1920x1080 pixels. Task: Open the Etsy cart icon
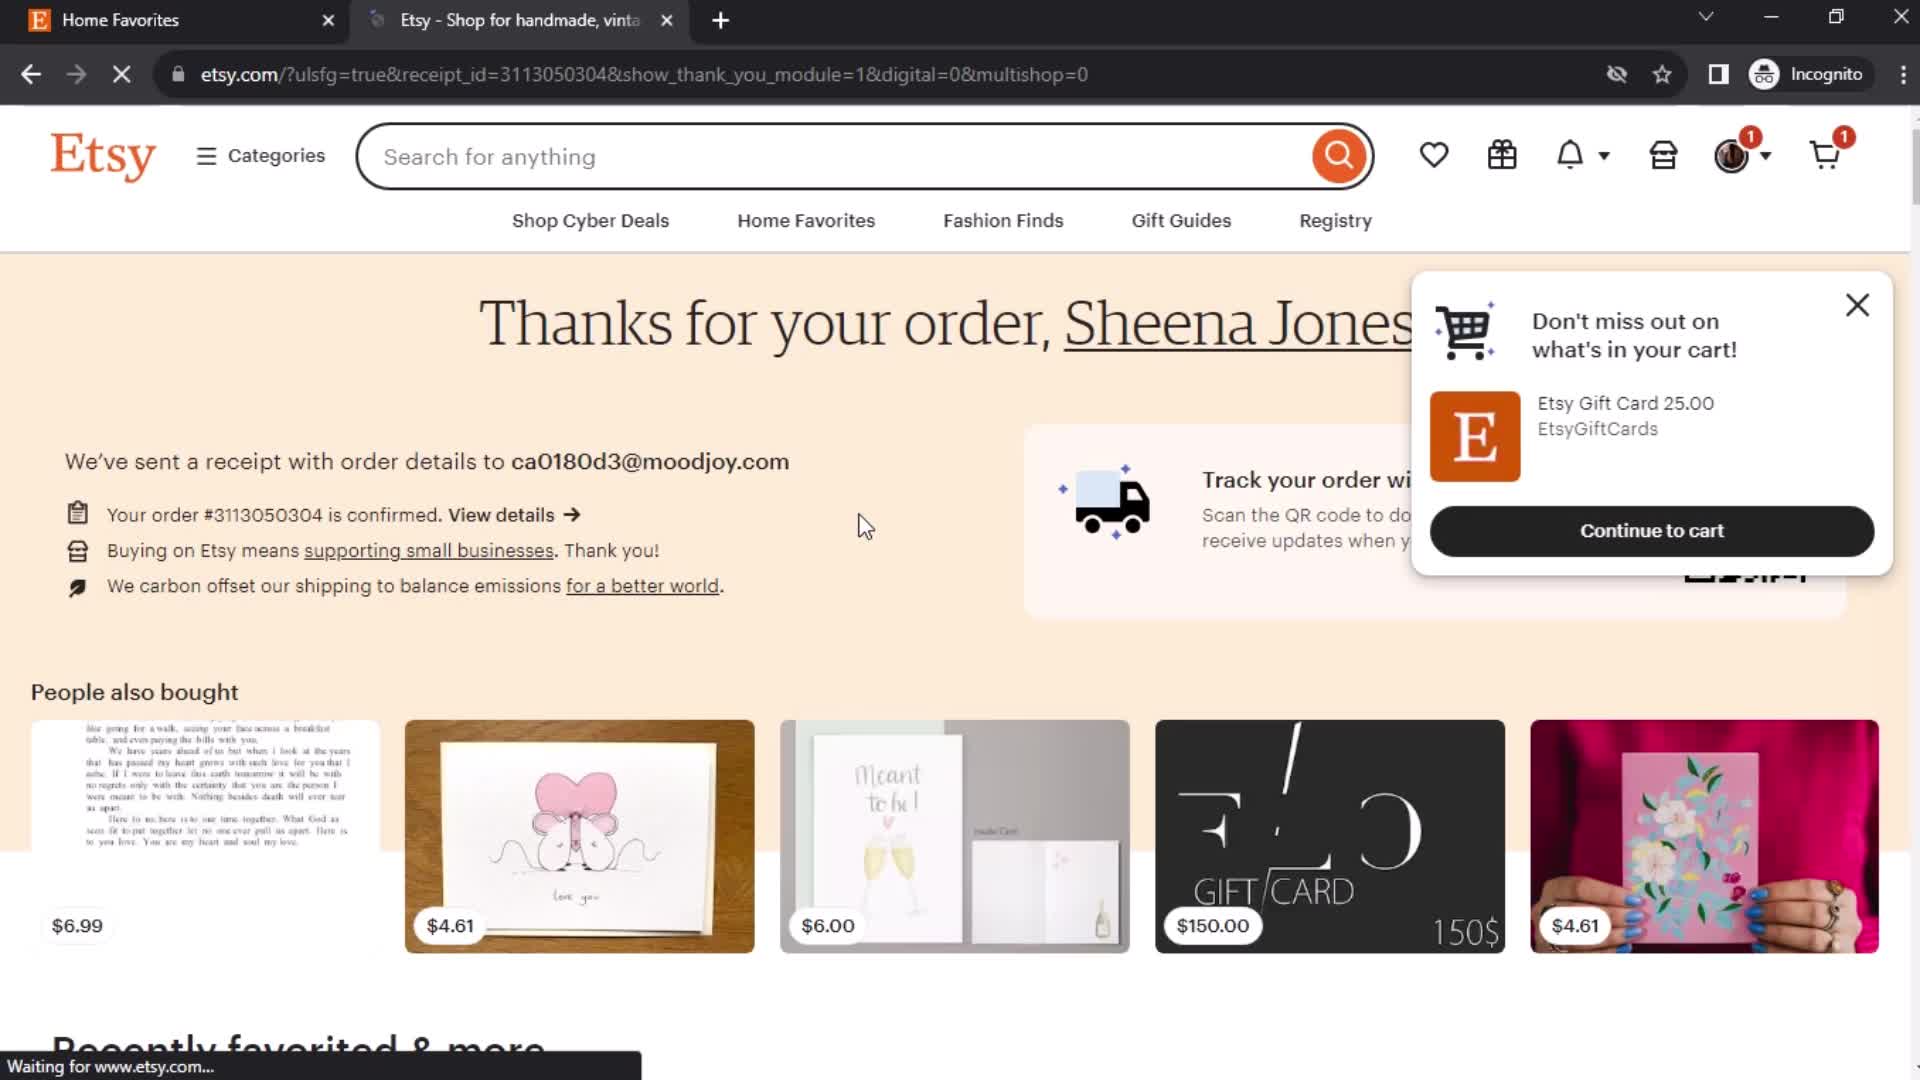point(1825,156)
